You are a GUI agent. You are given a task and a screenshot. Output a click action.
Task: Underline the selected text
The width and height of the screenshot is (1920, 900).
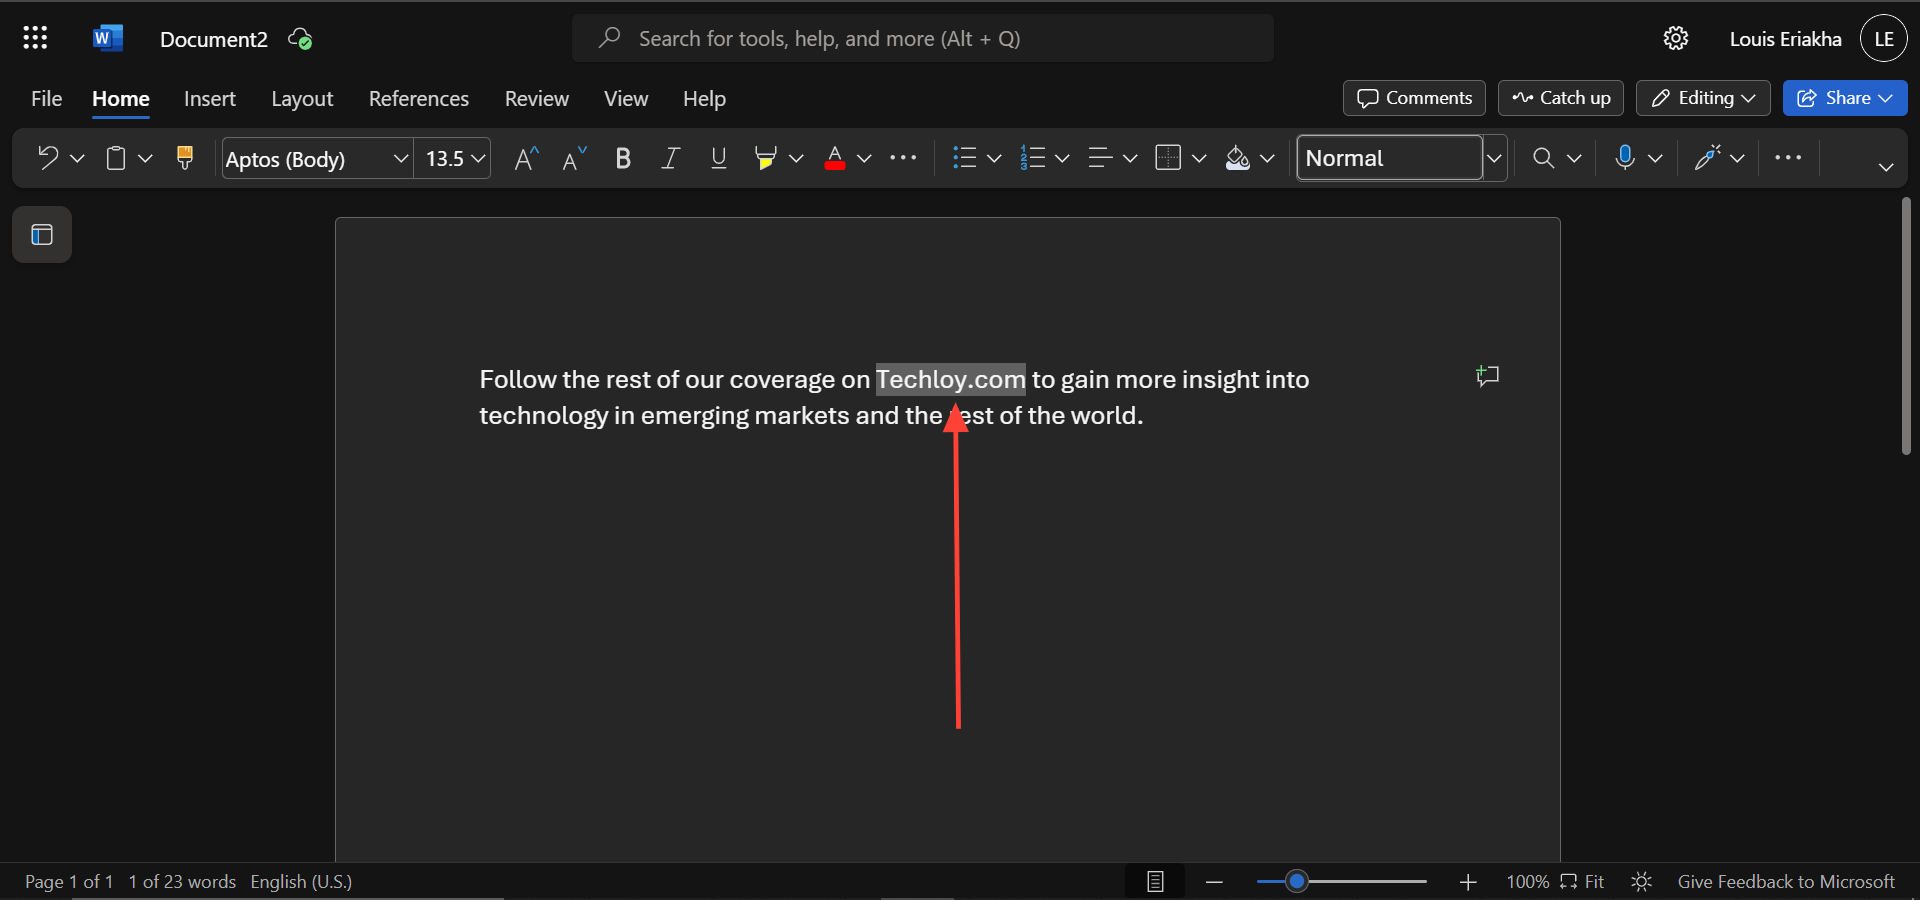click(718, 158)
